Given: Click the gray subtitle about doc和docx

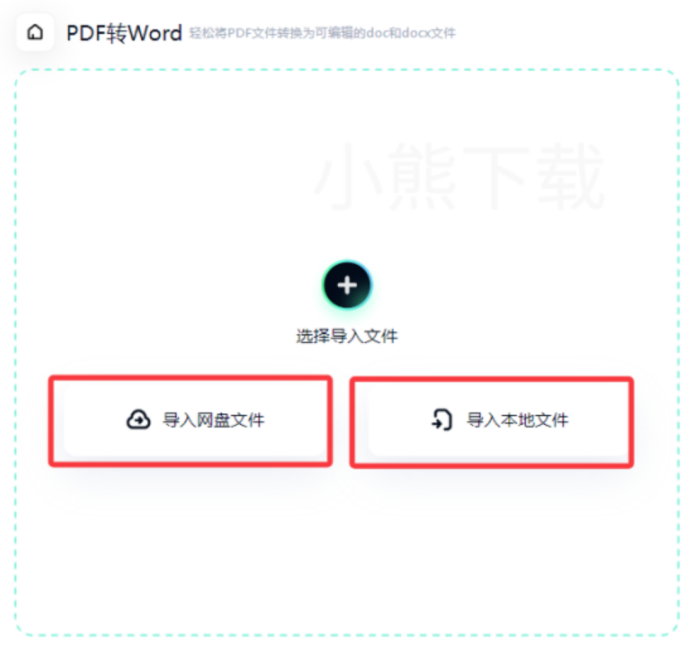Looking at the screenshot, I should pyautogui.click(x=322, y=33).
